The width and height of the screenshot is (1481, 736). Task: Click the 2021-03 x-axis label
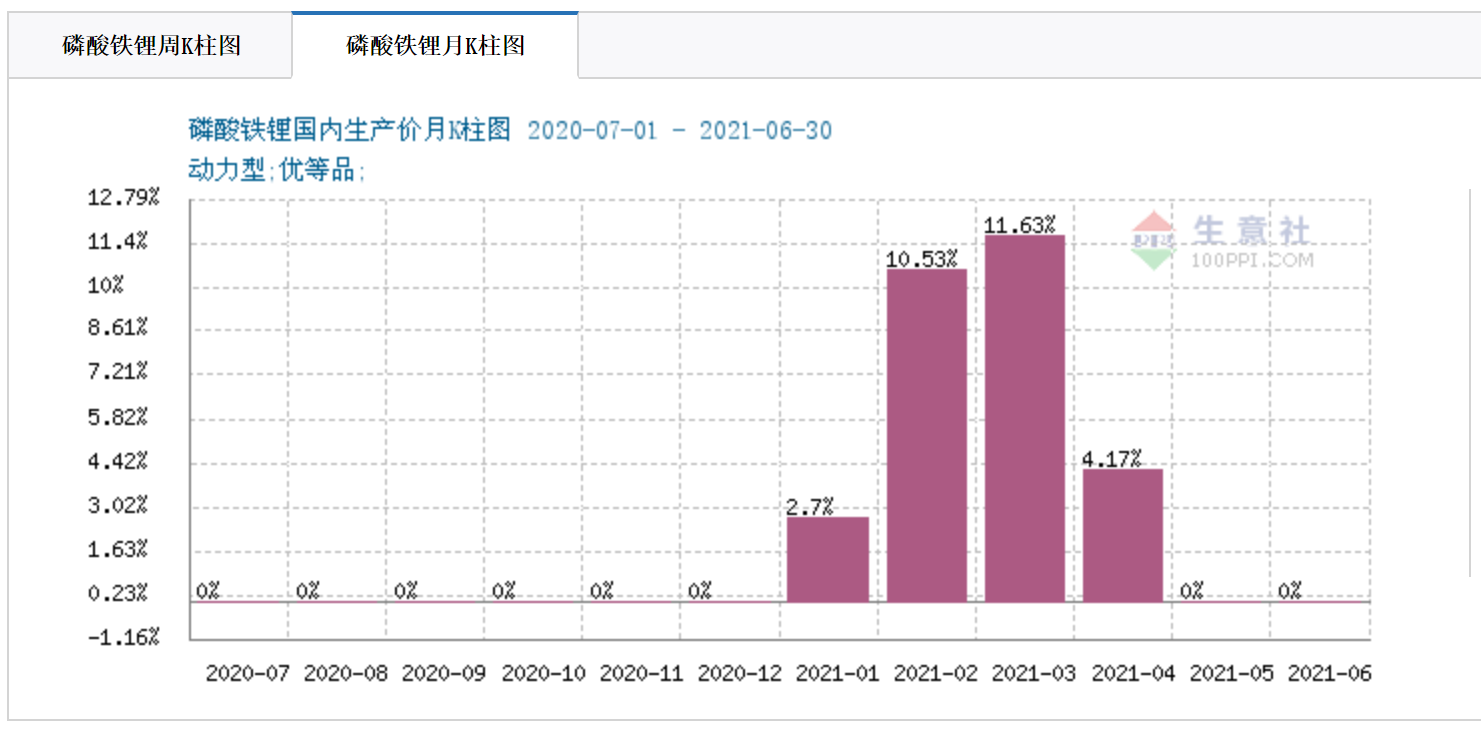point(1033,674)
